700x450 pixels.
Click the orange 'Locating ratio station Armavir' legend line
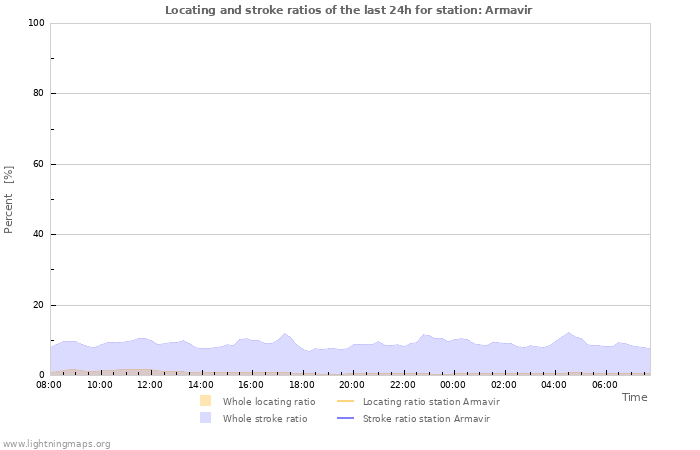click(x=346, y=401)
